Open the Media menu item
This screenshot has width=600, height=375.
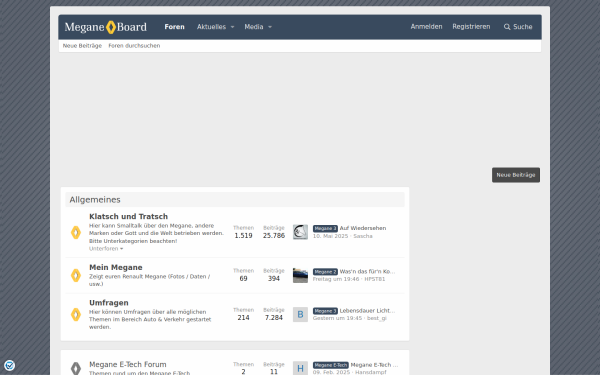pyautogui.click(x=254, y=27)
